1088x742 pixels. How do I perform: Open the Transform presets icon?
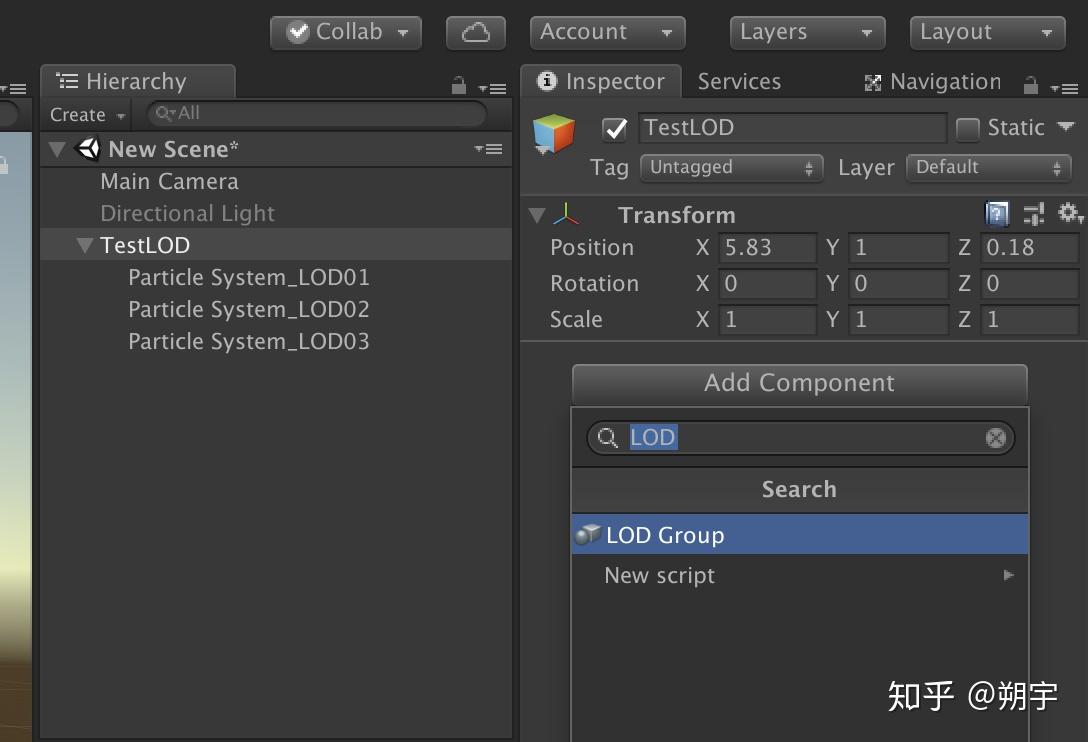1034,214
